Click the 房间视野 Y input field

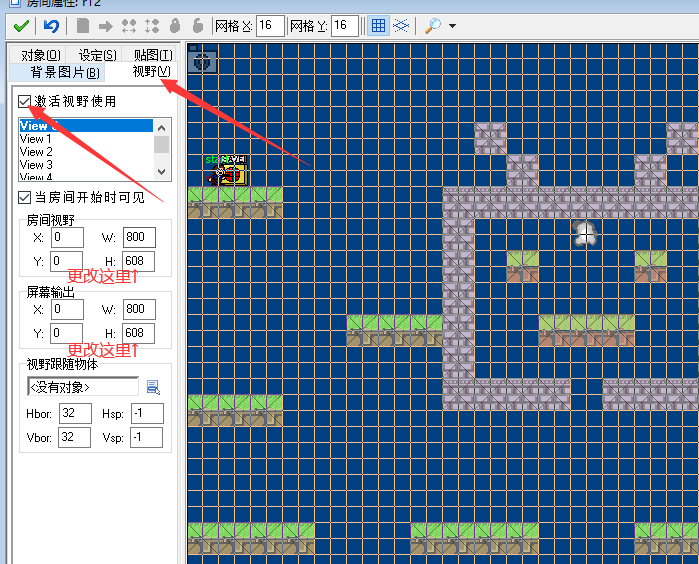(66, 261)
